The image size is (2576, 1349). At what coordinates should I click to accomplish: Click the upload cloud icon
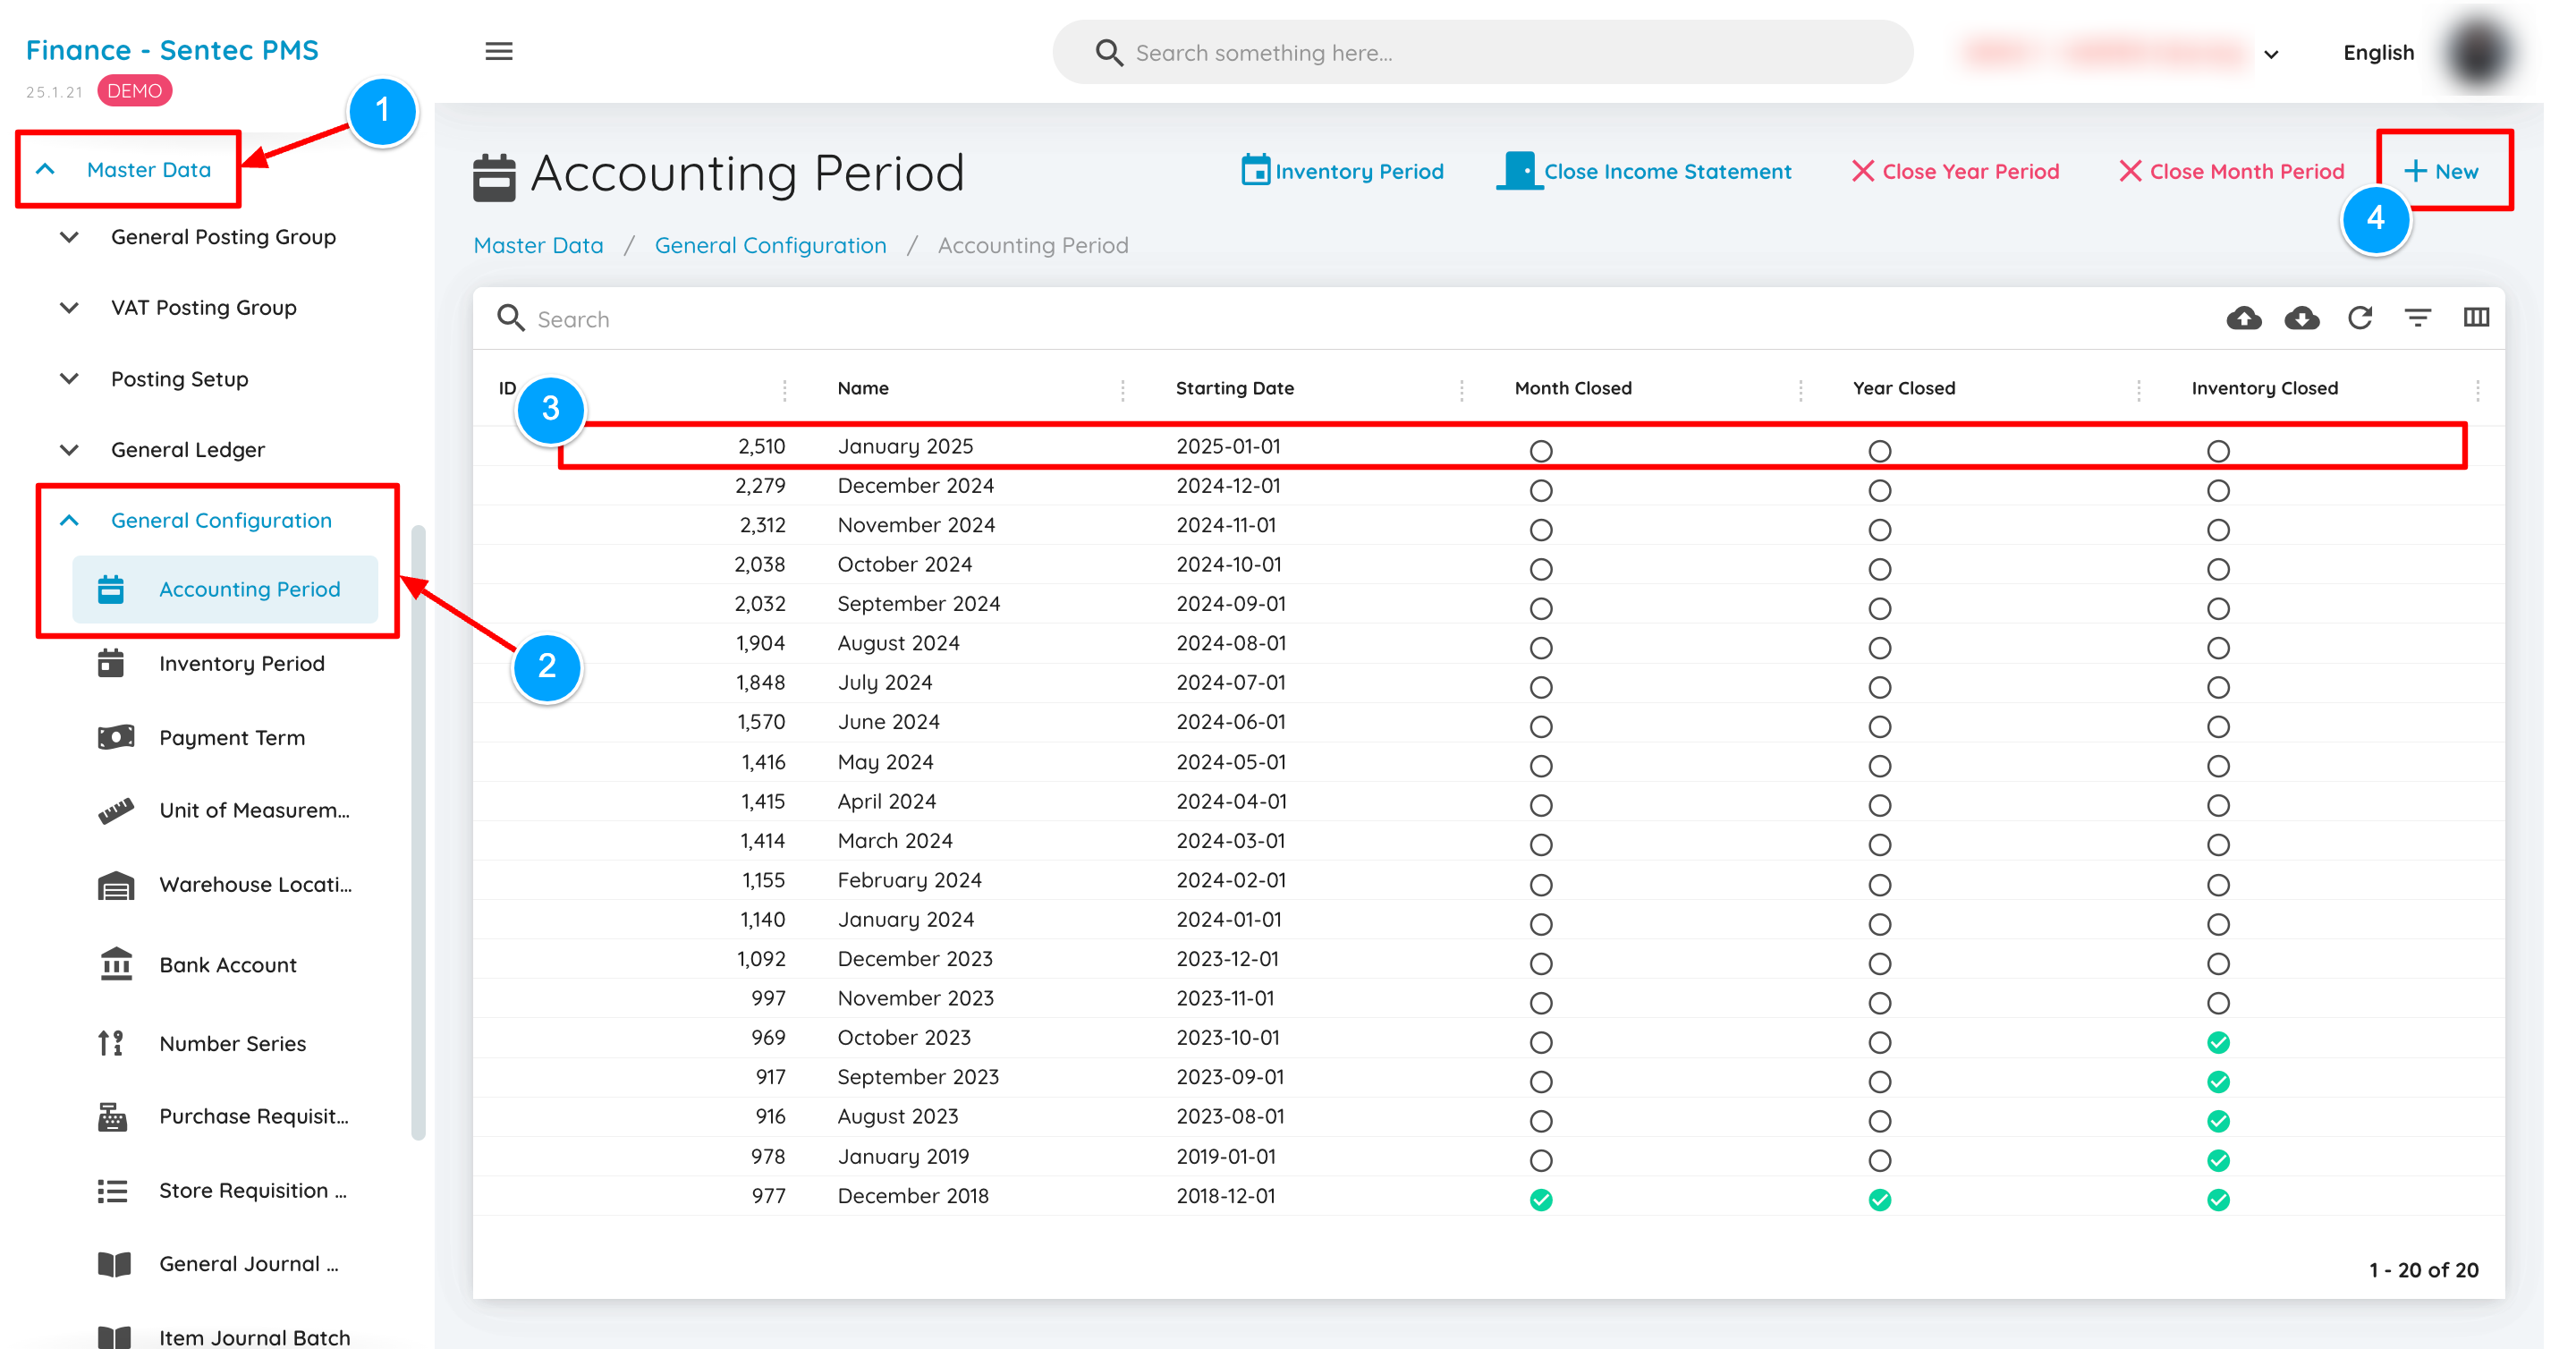pos(2243,318)
